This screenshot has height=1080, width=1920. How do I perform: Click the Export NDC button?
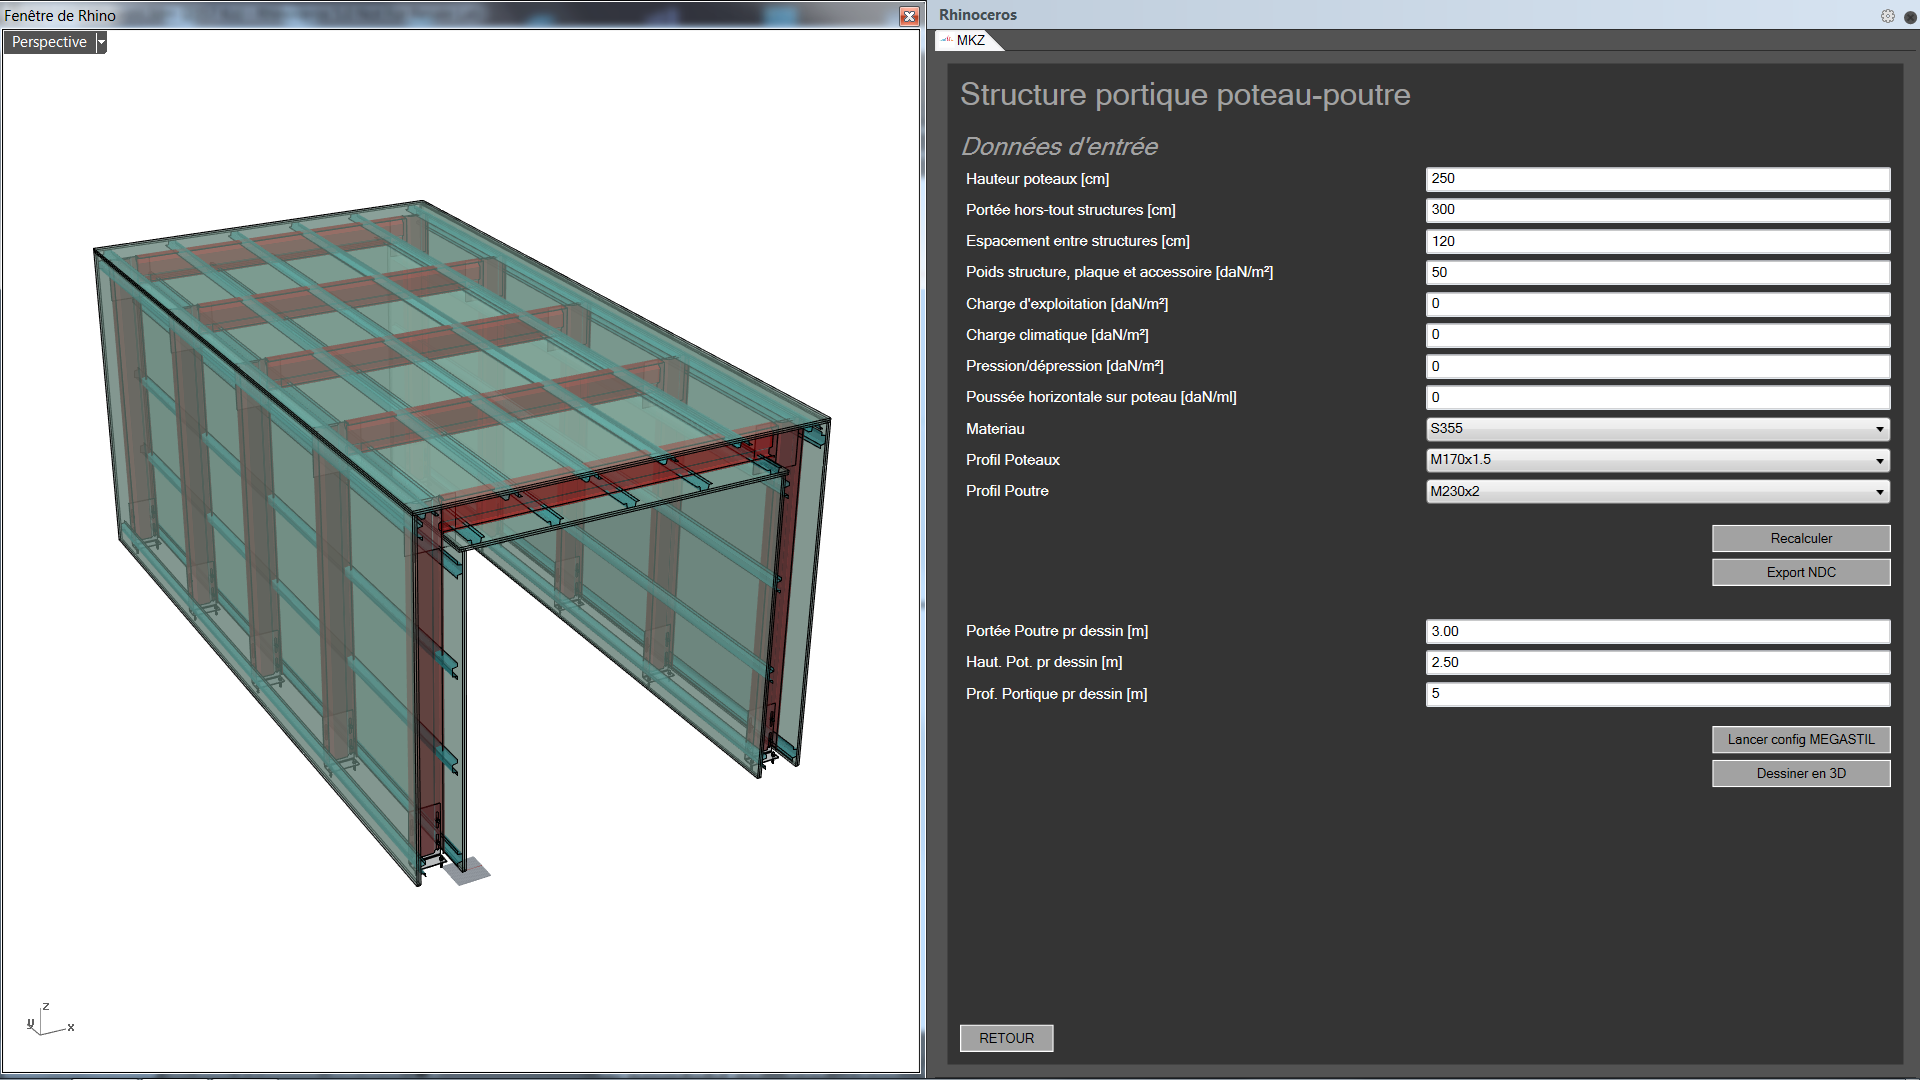[x=1800, y=572]
